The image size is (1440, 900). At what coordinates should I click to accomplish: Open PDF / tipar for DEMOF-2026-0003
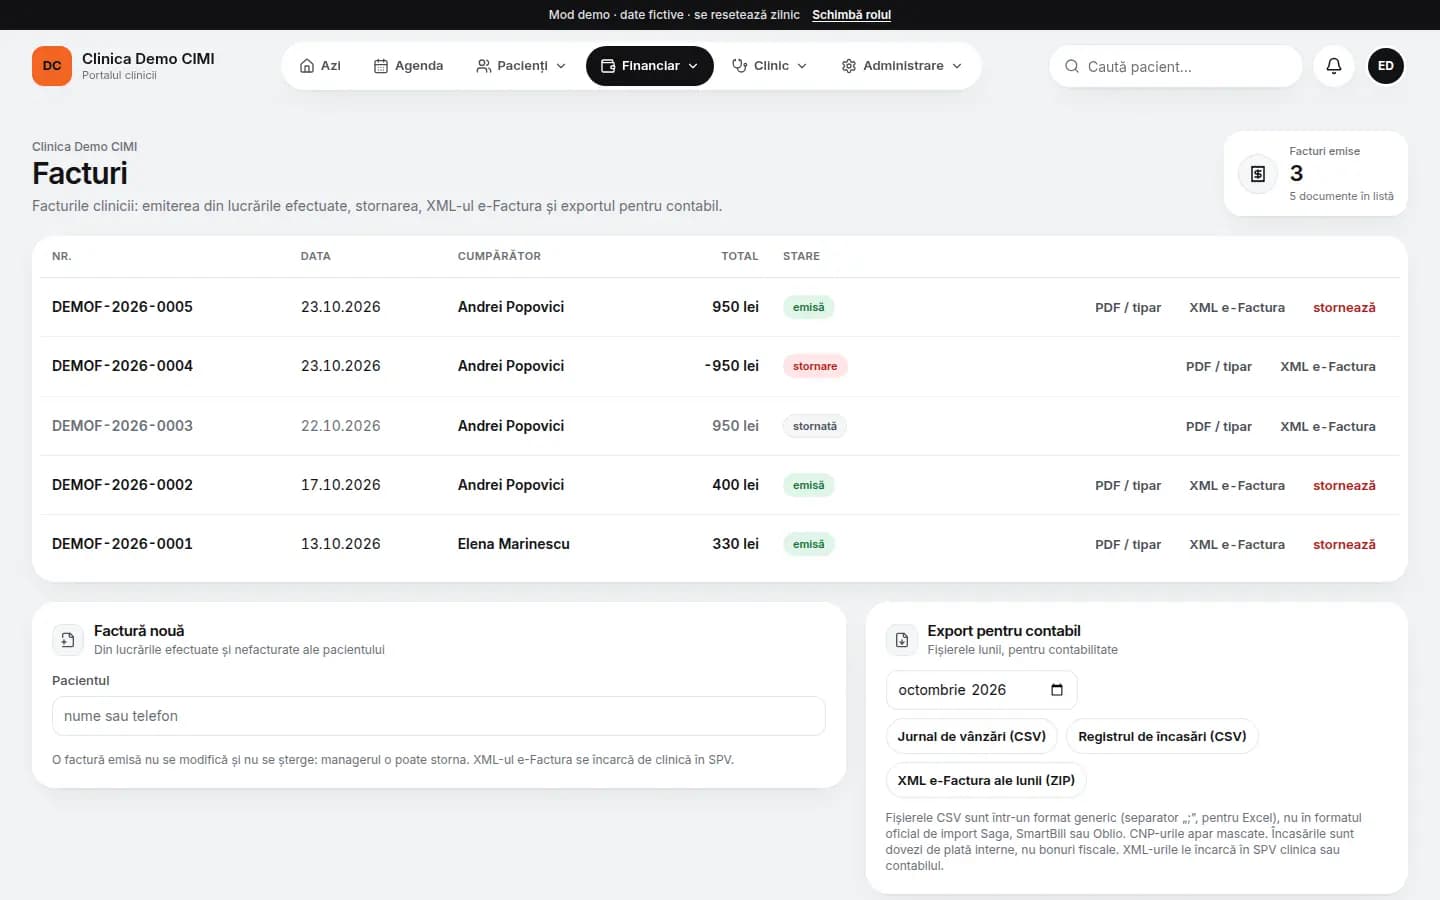tap(1219, 427)
